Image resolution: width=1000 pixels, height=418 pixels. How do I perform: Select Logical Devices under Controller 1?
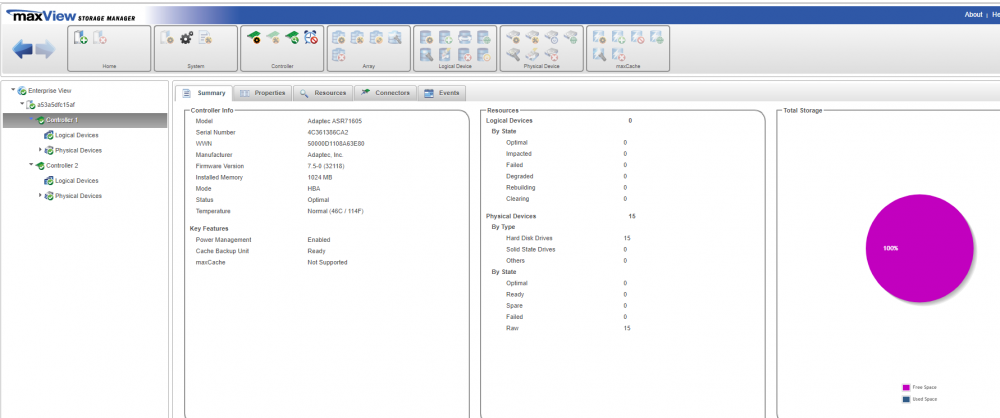point(77,135)
